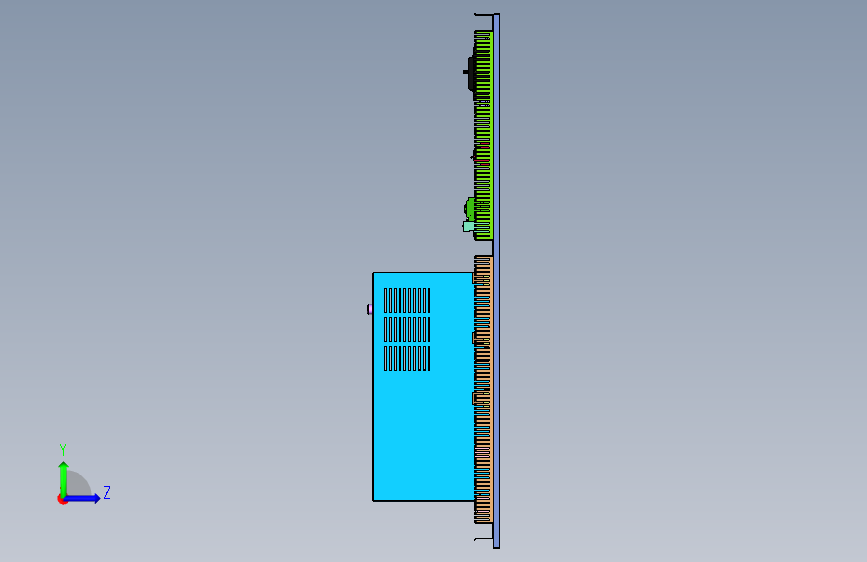Viewport: 867px width, 562px height.
Task: Select the green Y-axis arrow on the triad
Action: (64, 479)
